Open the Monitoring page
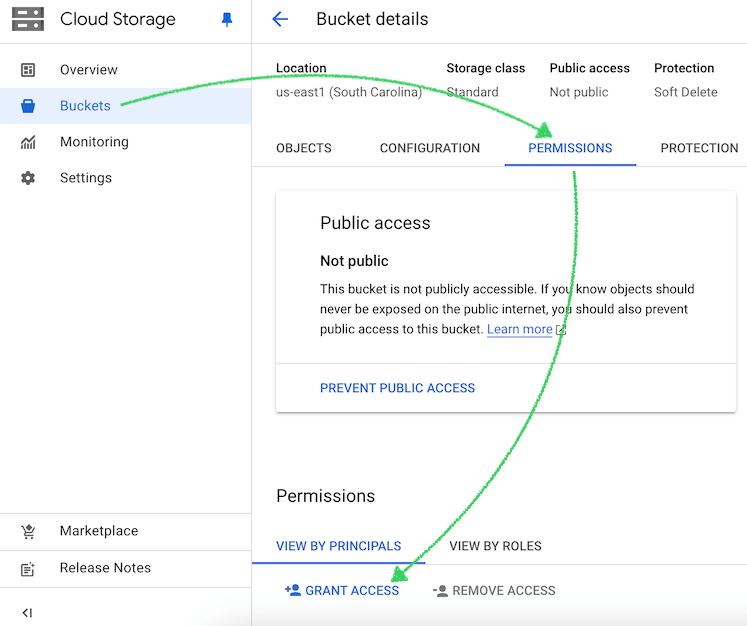 coord(94,142)
